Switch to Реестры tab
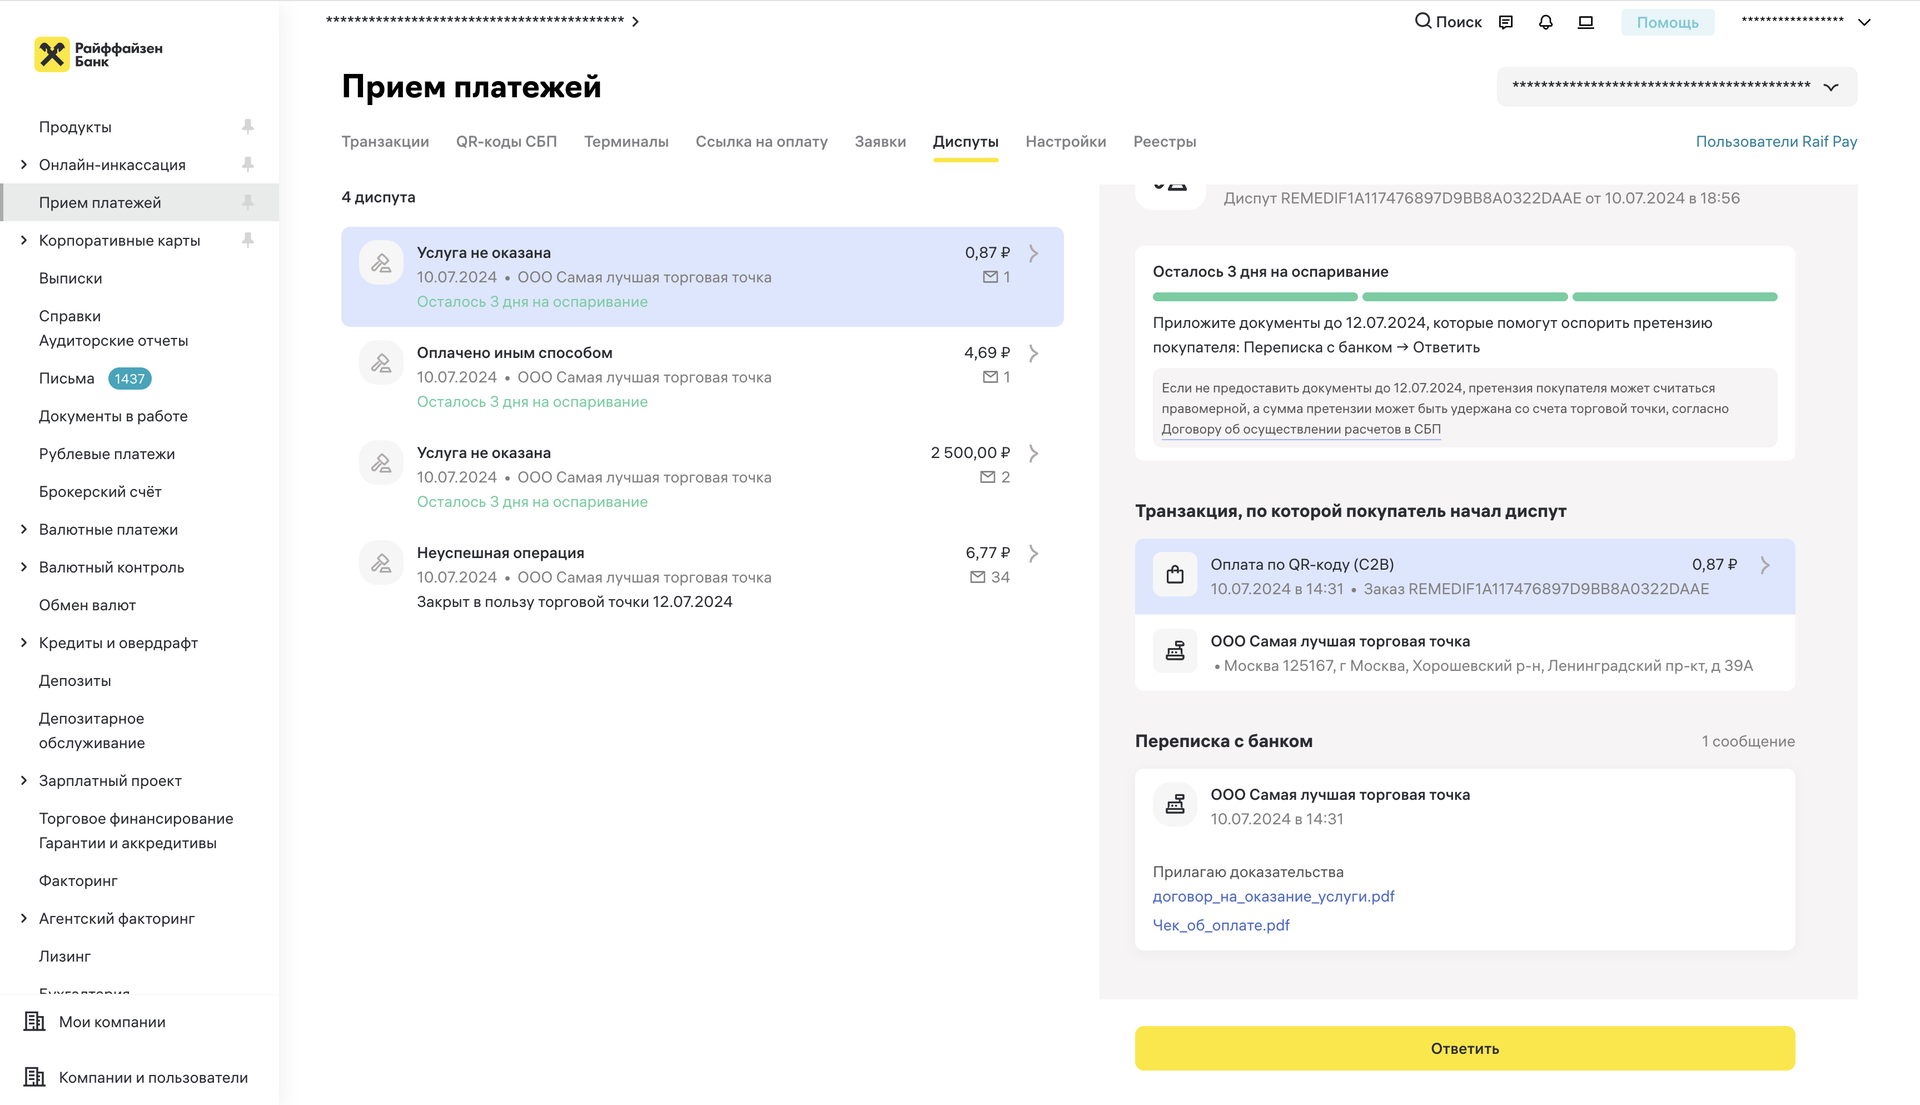 pyautogui.click(x=1165, y=141)
